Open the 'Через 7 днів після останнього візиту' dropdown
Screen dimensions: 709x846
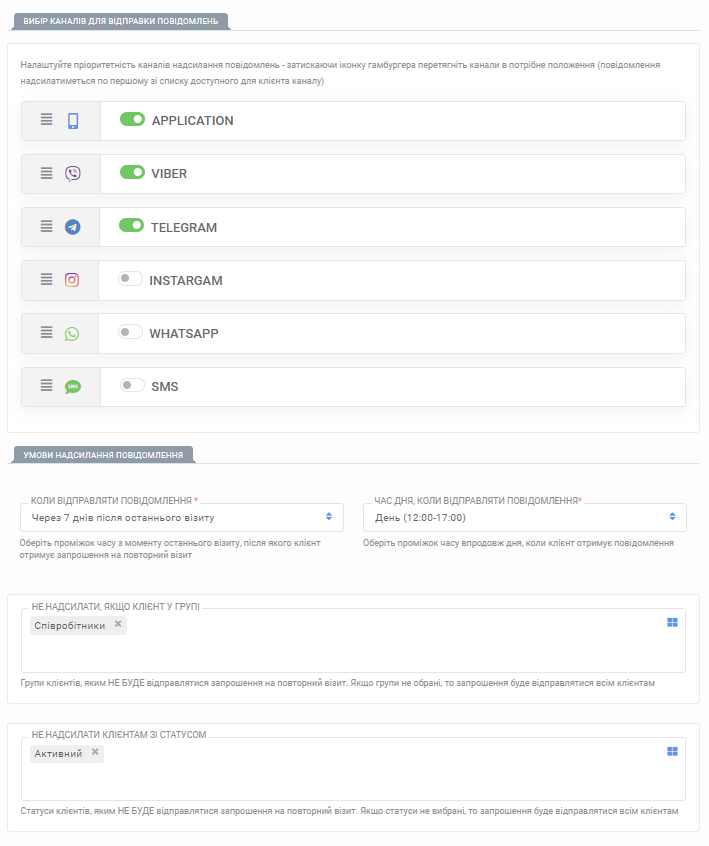pyautogui.click(x=182, y=517)
